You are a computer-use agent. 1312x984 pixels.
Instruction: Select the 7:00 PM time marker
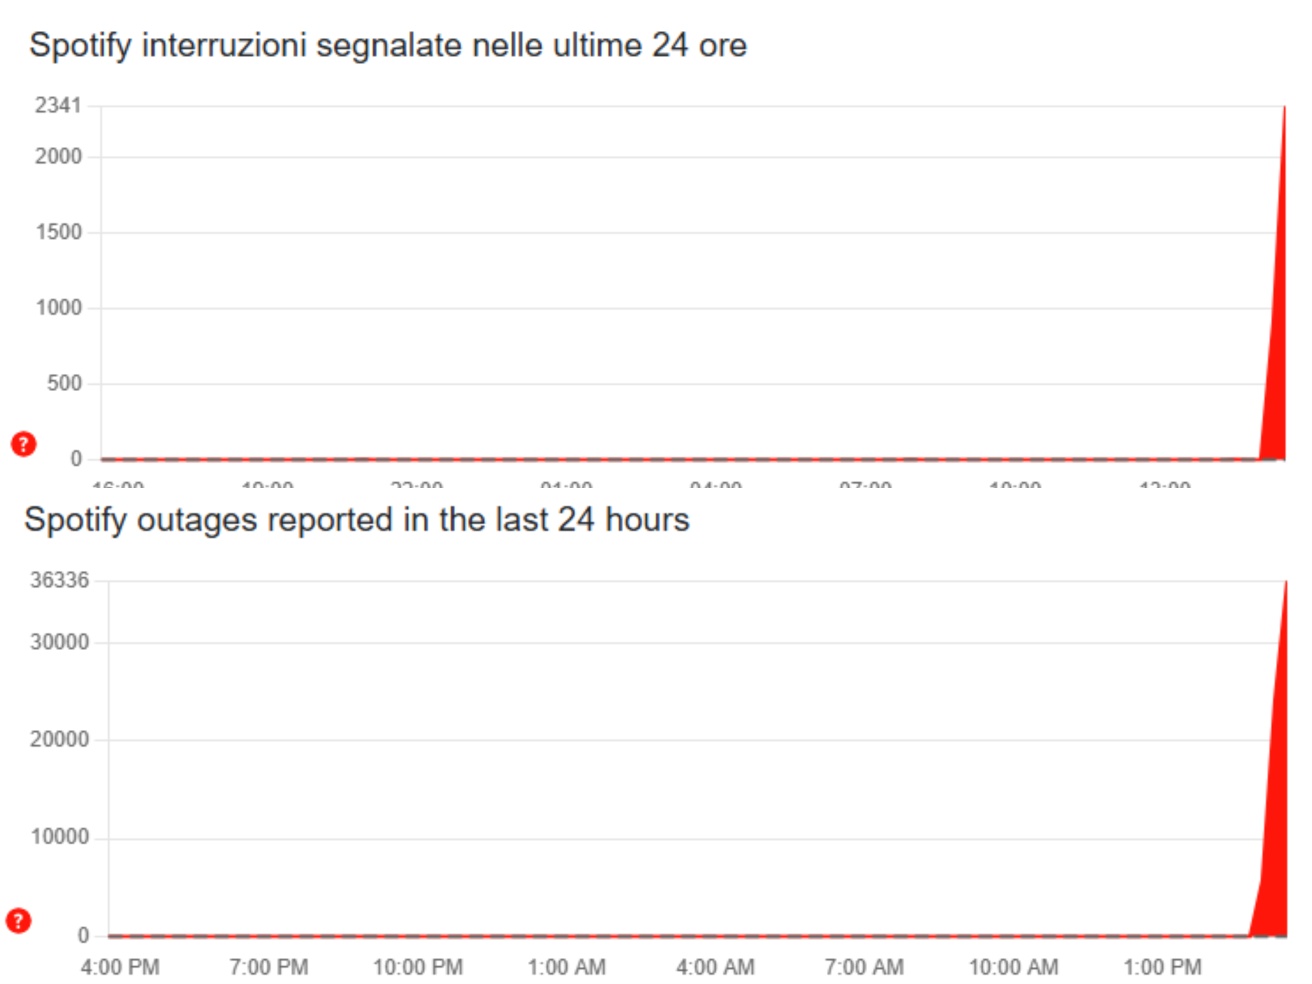coord(268,967)
